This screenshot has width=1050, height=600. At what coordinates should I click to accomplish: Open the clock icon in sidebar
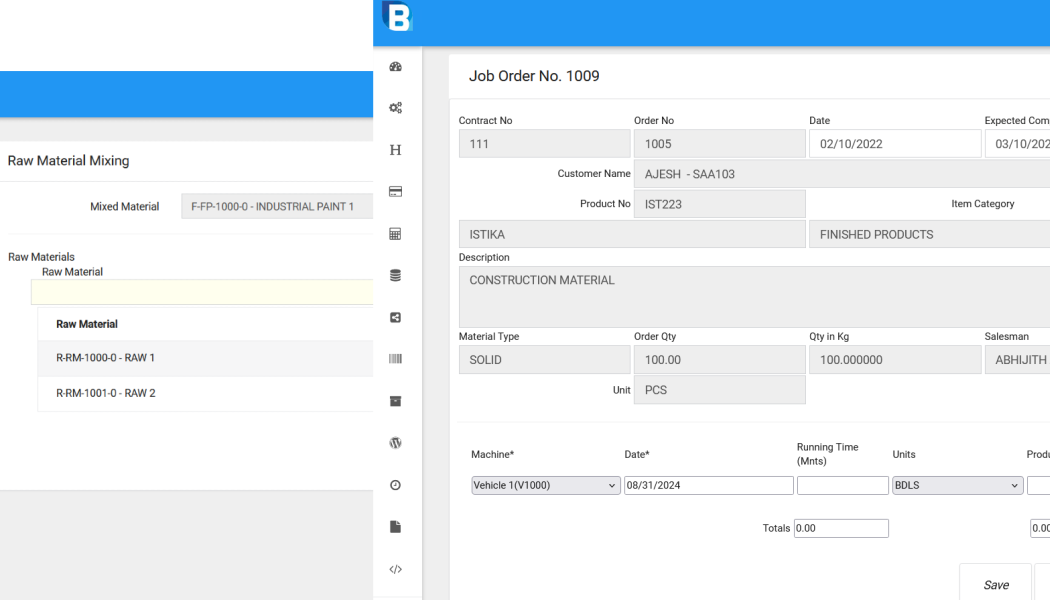tap(395, 485)
